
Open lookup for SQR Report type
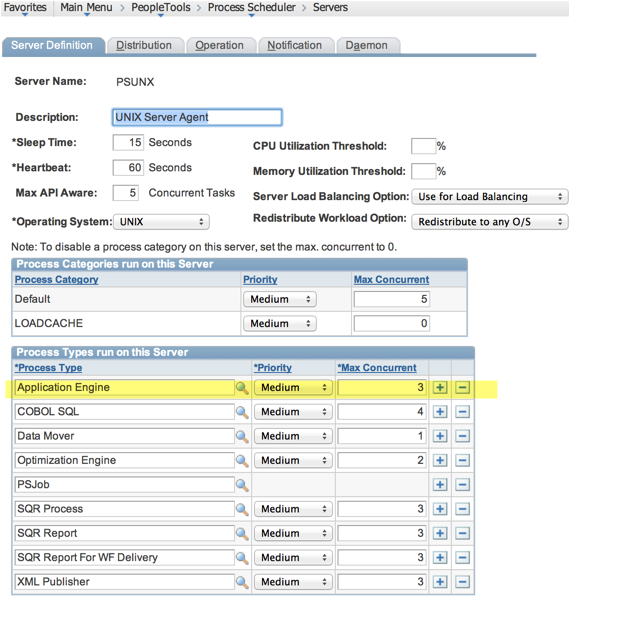coord(242,534)
